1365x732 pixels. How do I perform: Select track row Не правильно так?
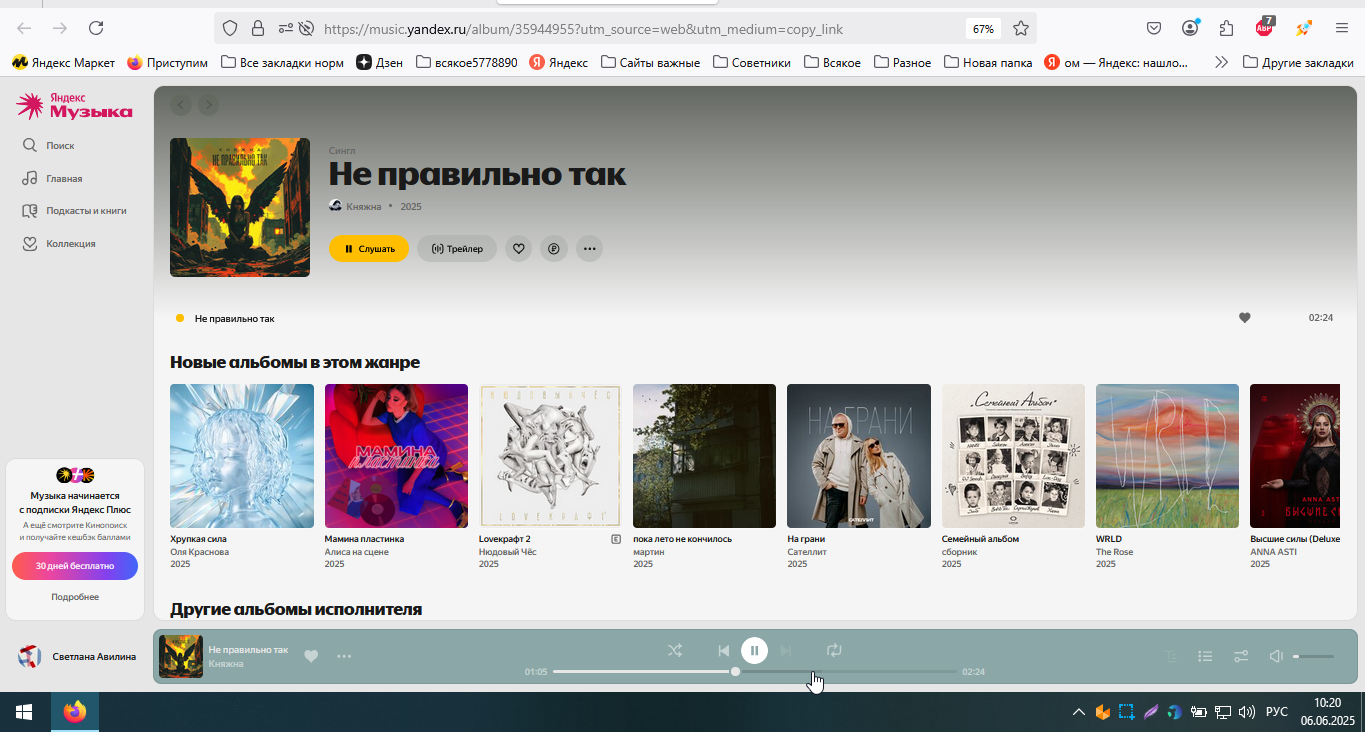coord(755,318)
